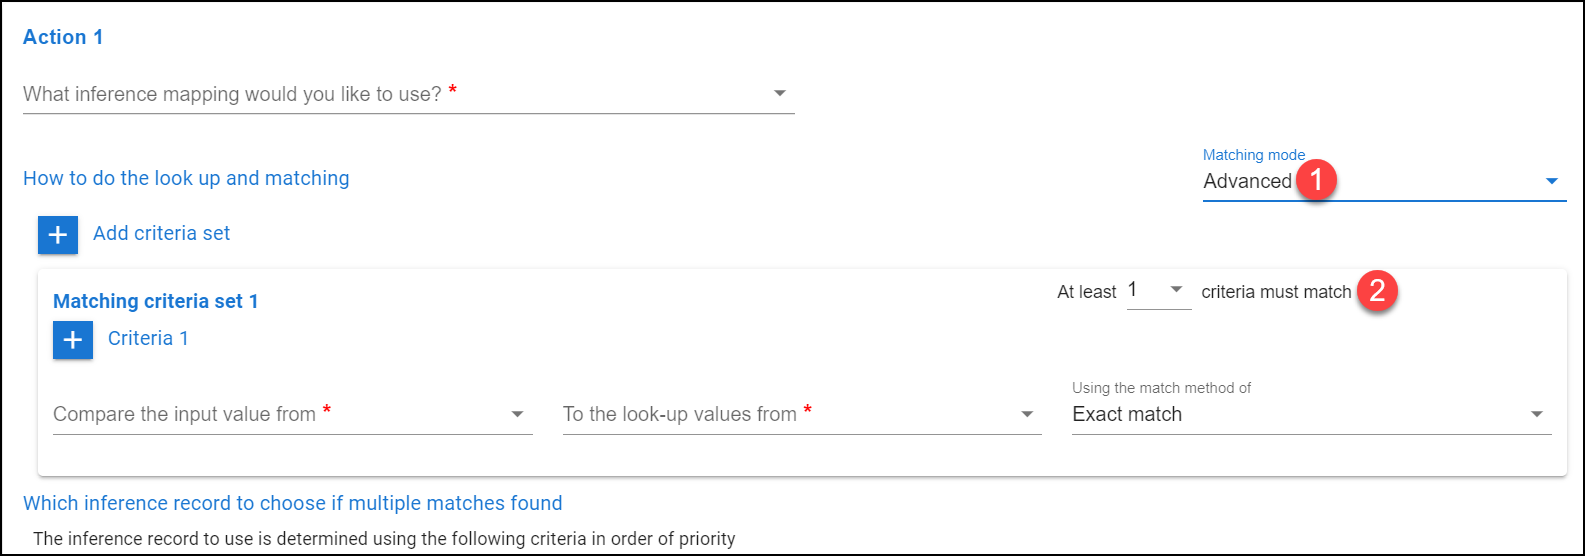Click the red annotation marker numbered 1
Image resolution: width=1585 pixels, height=556 pixels.
coord(1316,180)
